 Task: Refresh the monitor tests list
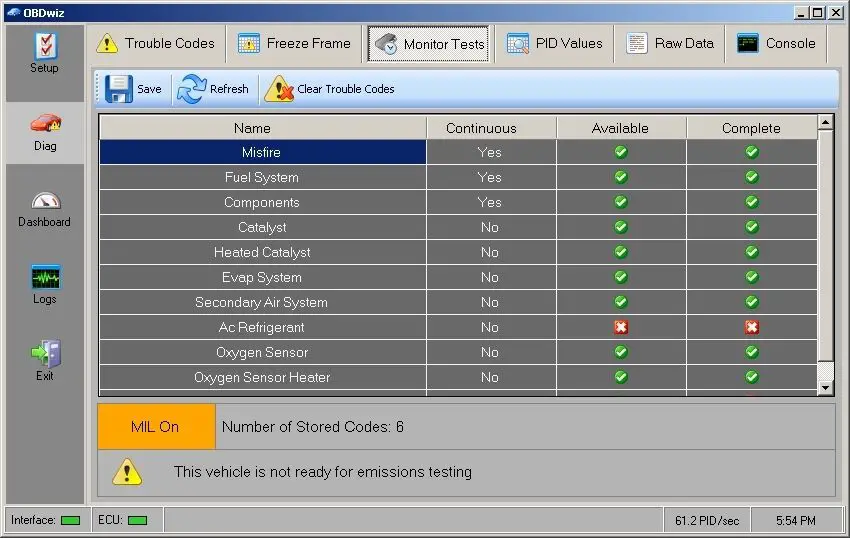[x=213, y=89]
